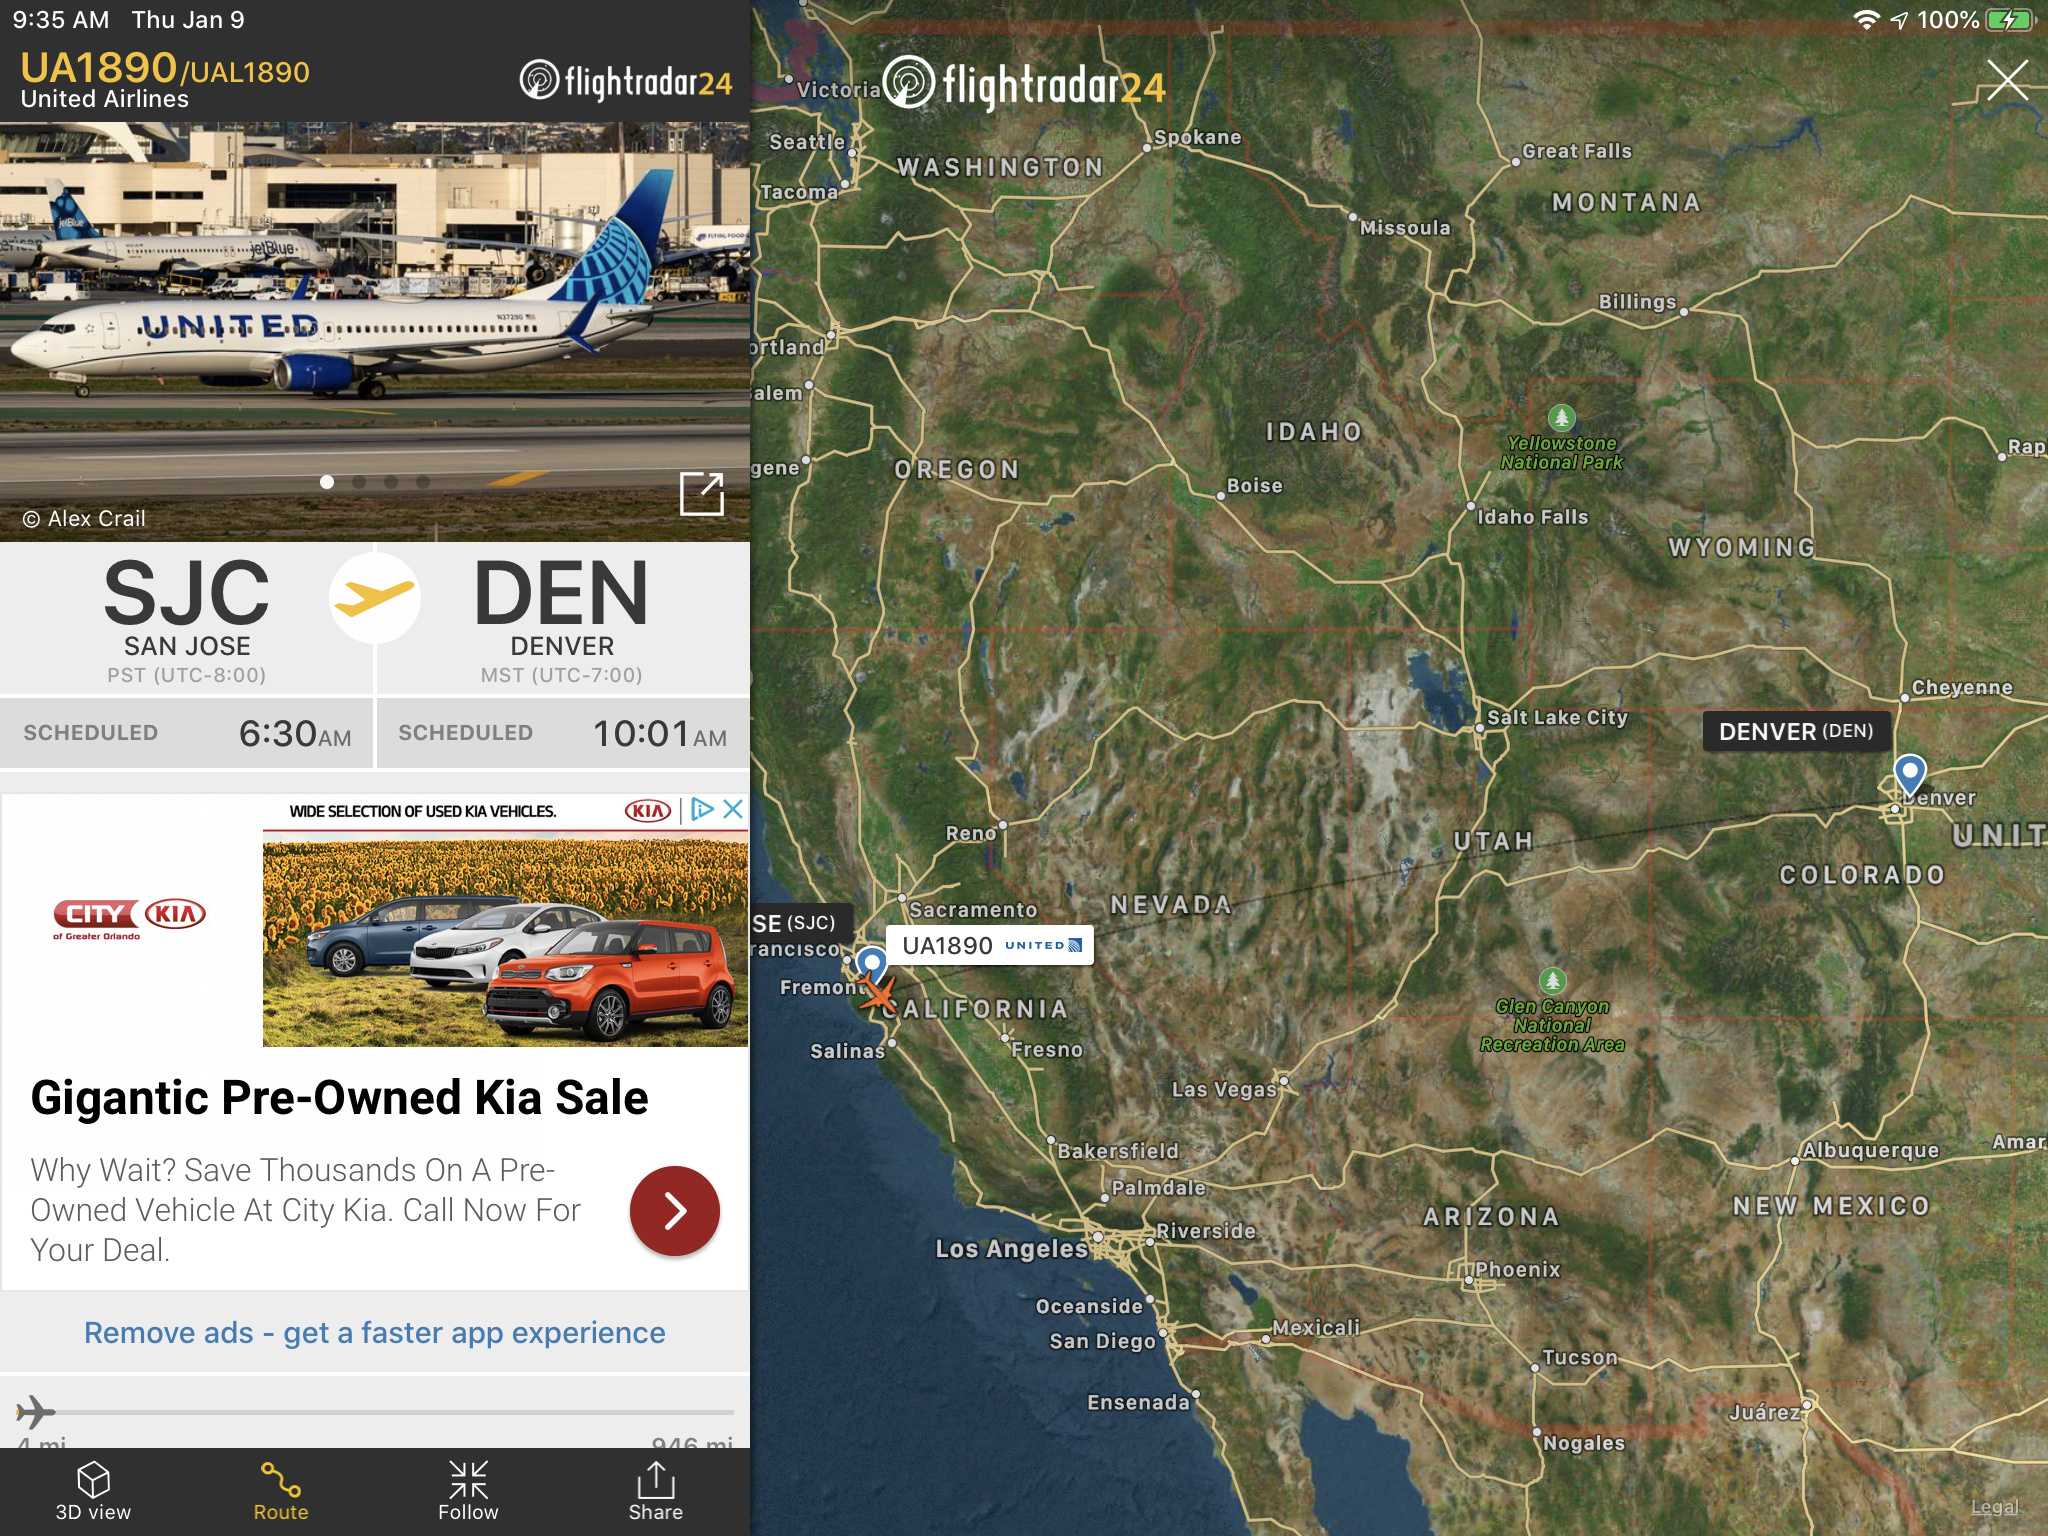Viewport: 2048px width, 1536px height.
Task: Open the 3D view of the flight
Action: [x=93, y=1491]
